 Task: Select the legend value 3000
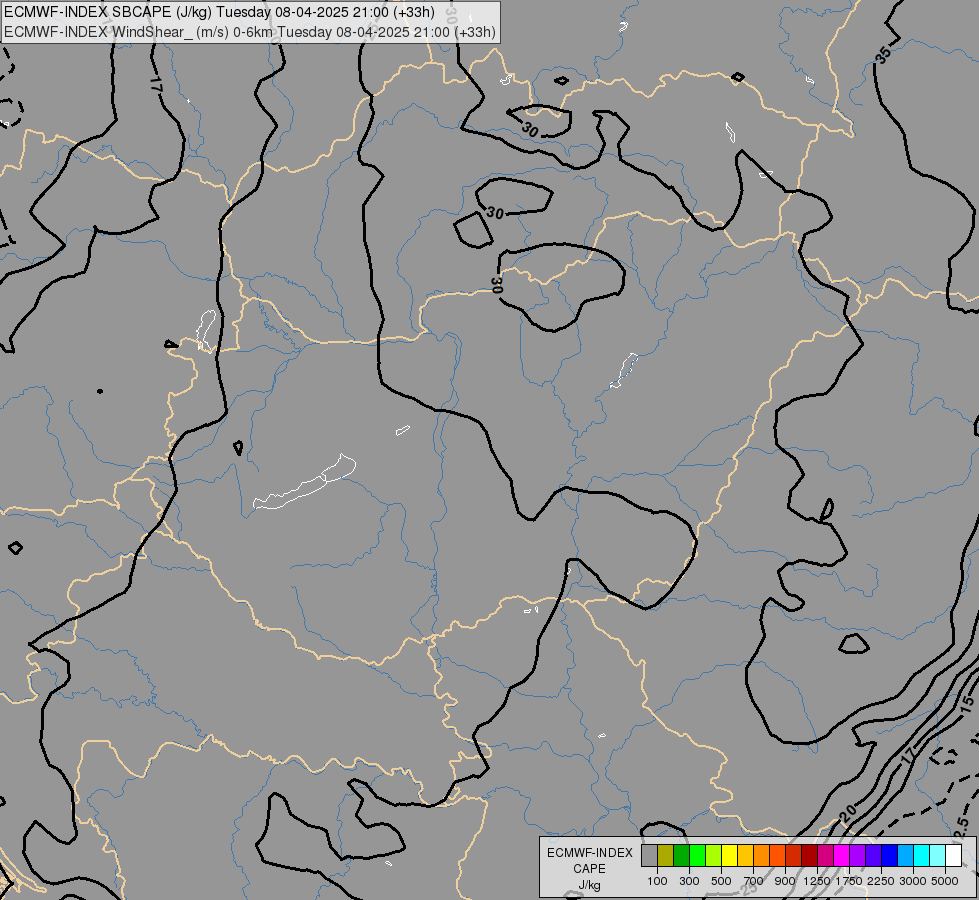pos(913,881)
